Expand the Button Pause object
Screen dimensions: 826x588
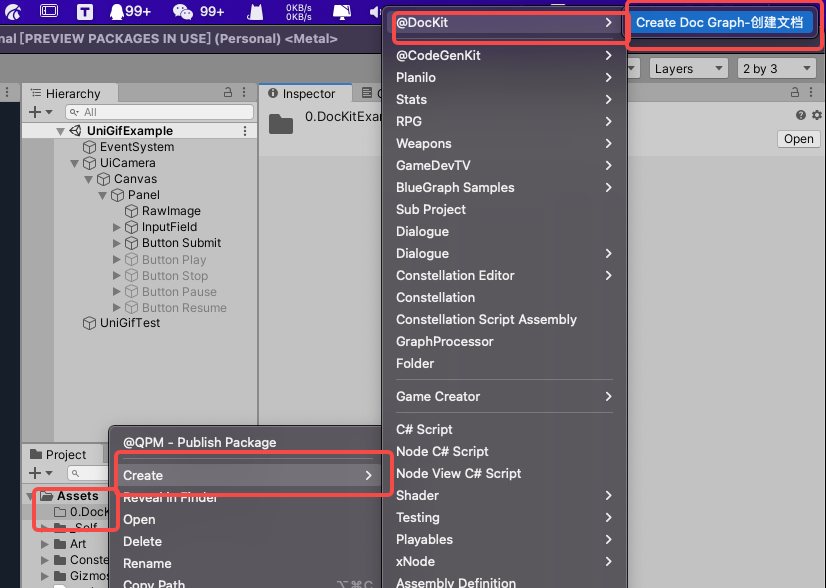(117, 291)
